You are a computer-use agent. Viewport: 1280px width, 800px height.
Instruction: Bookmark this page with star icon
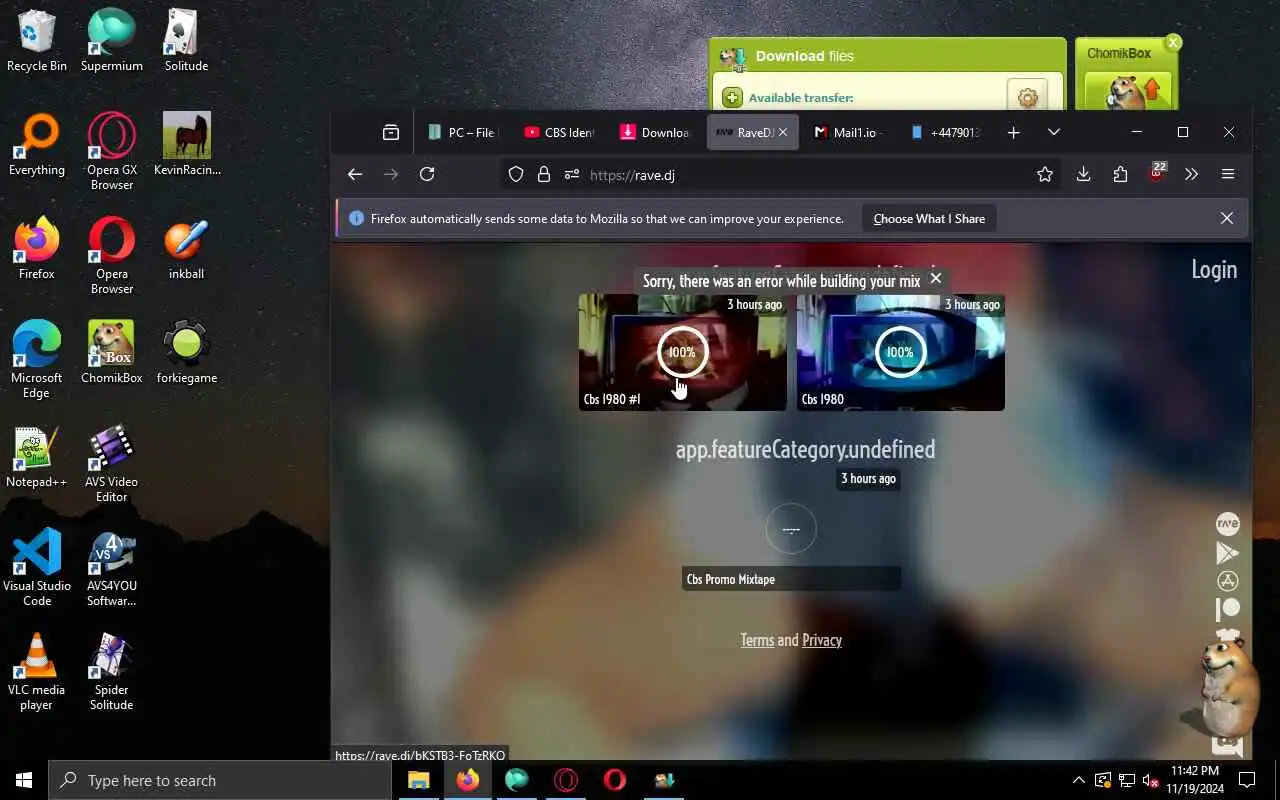(x=1045, y=174)
